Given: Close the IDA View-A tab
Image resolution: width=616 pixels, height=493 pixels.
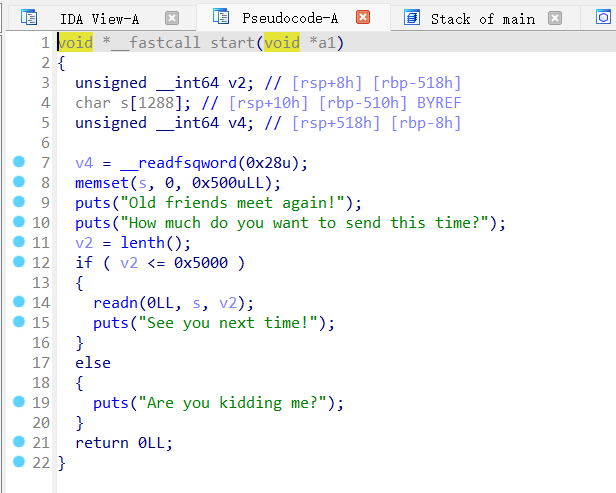Looking at the screenshot, I should click(172, 18).
